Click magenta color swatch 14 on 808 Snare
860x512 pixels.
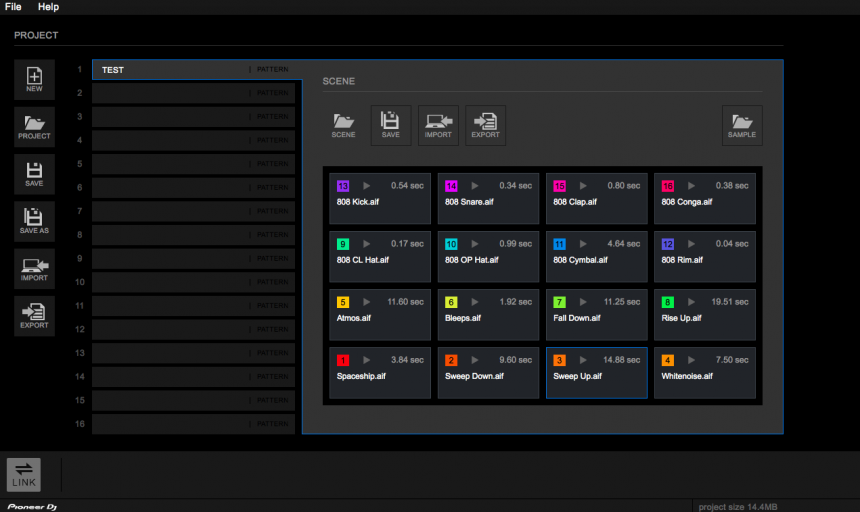pyautogui.click(x=451, y=186)
